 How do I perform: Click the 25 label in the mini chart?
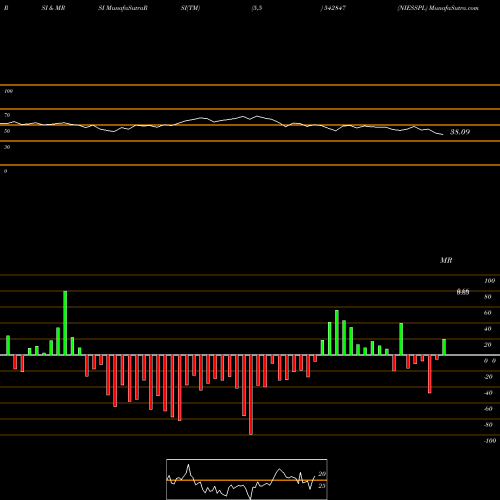pos(322,486)
